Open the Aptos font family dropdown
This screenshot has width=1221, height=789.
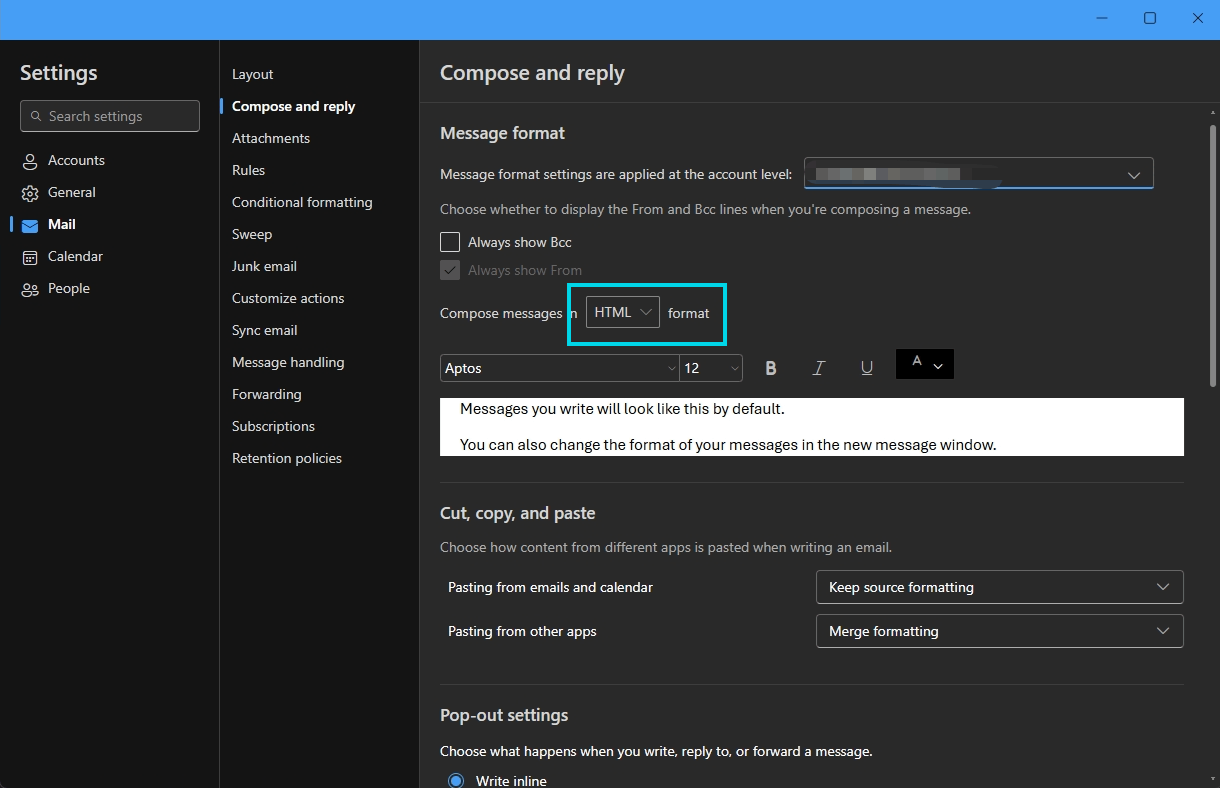click(560, 368)
